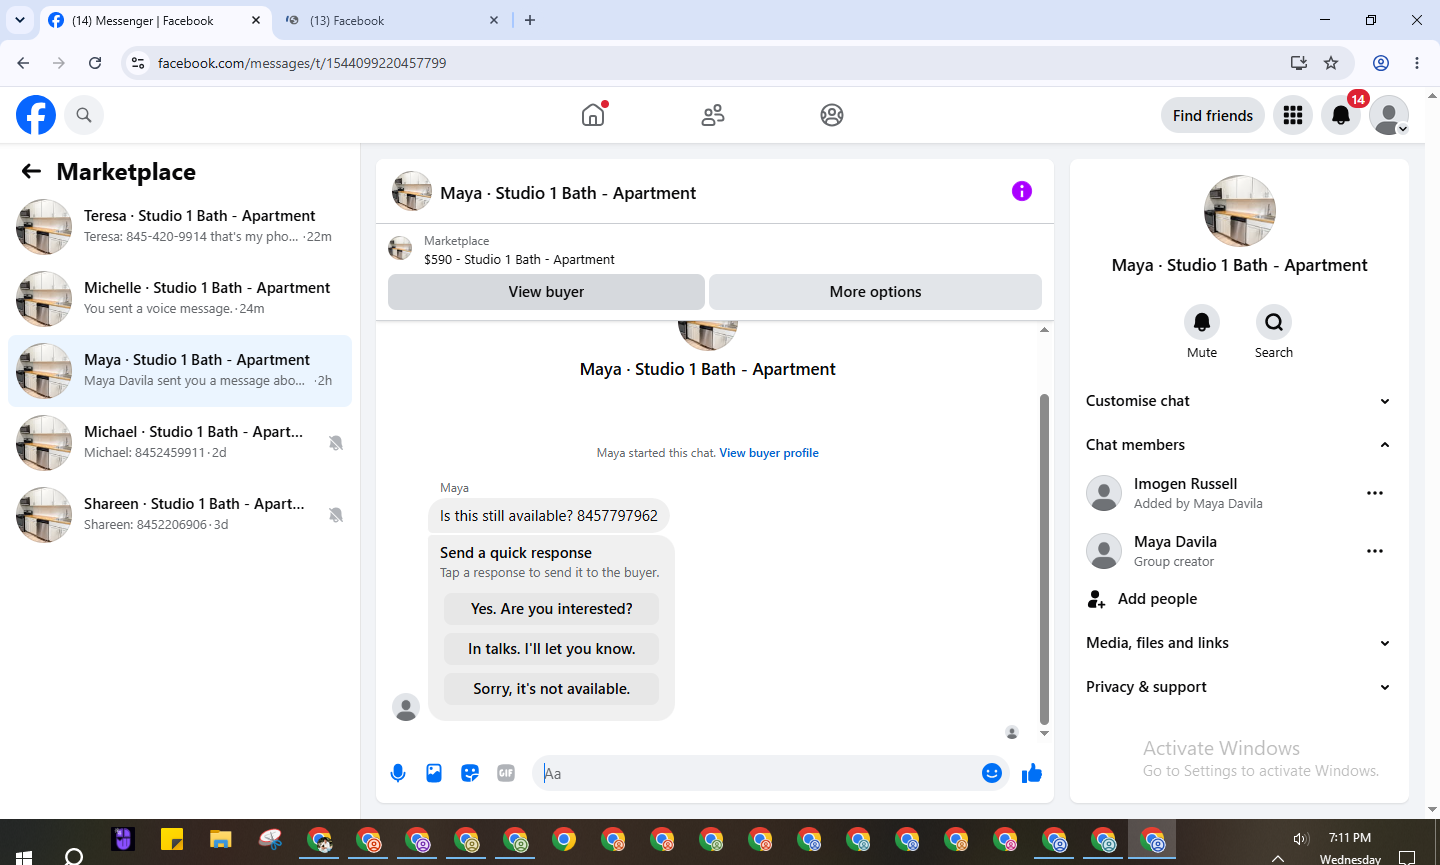
Task: Toggle Mute for this chat
Action: (1202, 322)
